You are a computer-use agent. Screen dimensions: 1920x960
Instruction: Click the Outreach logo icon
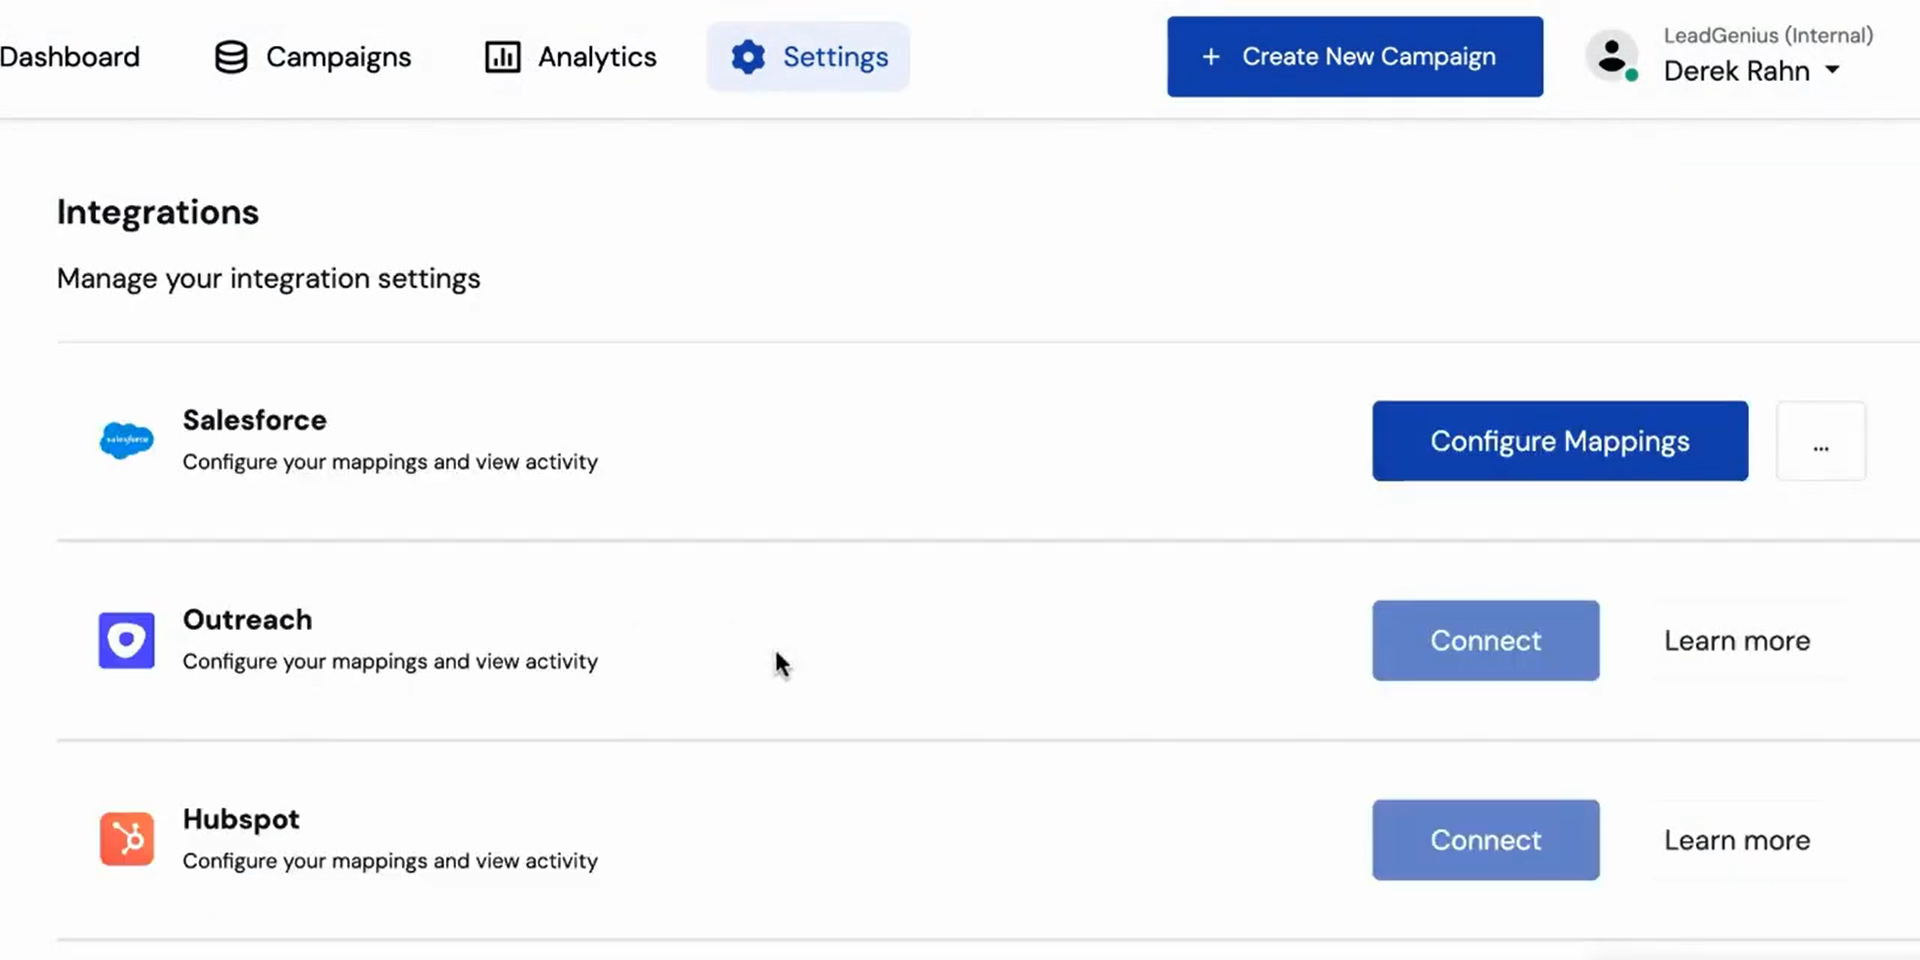coord(127,640)
